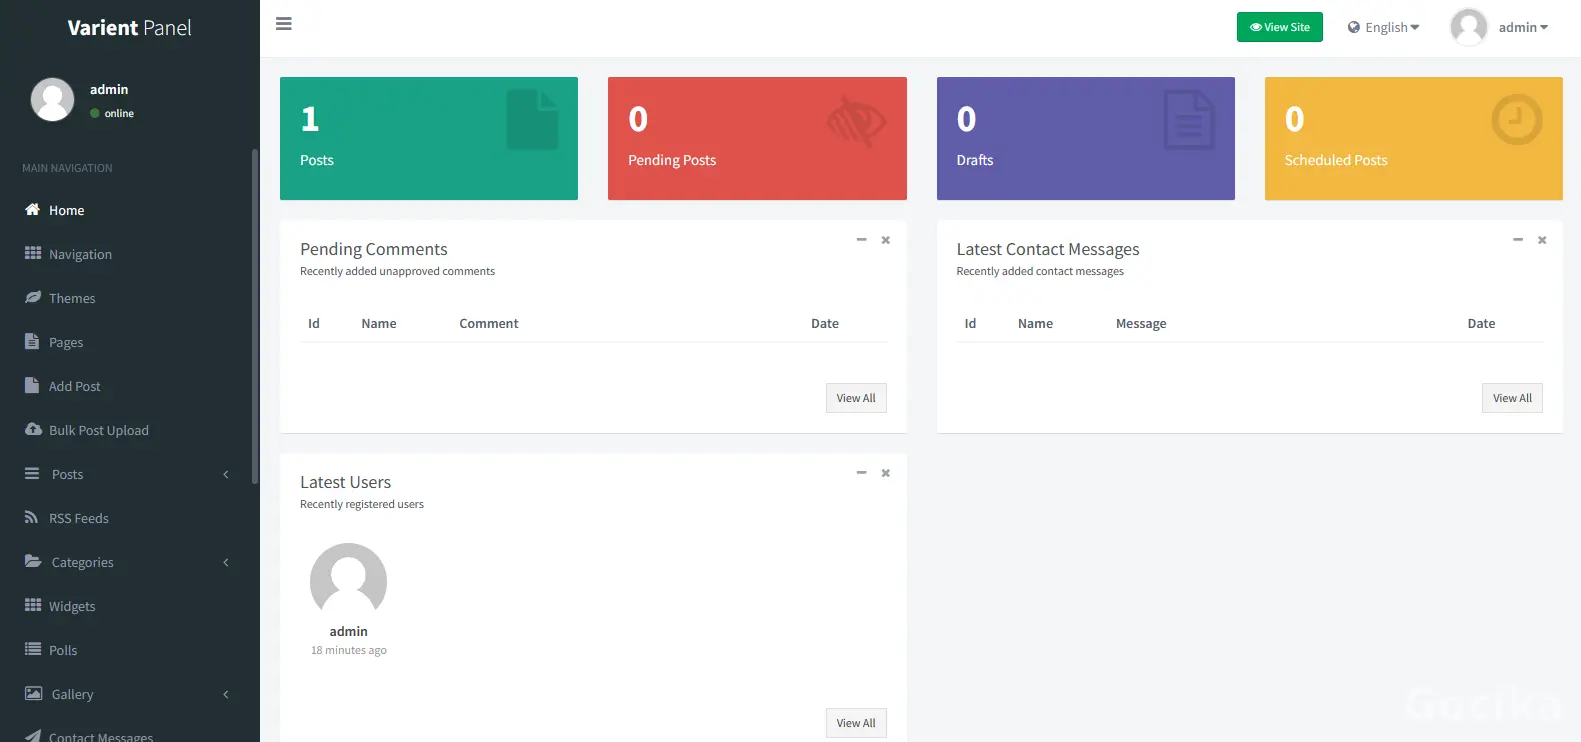This screenshot has width=1581, height=742.
Task: Expand the Posts submenu chevron
Action: 226,475
